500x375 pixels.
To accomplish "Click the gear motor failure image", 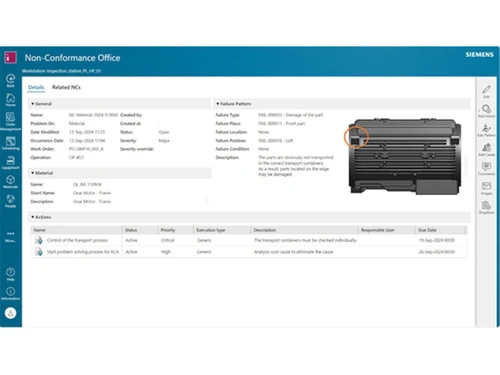I will point(404,156).
